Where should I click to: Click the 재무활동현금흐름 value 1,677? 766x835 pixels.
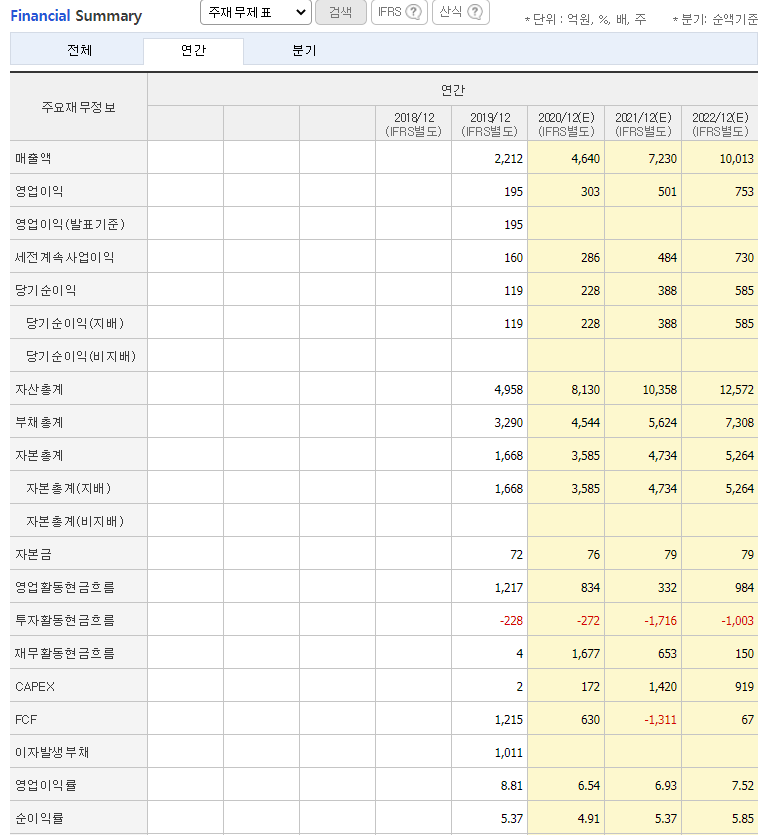coord(585,654)
